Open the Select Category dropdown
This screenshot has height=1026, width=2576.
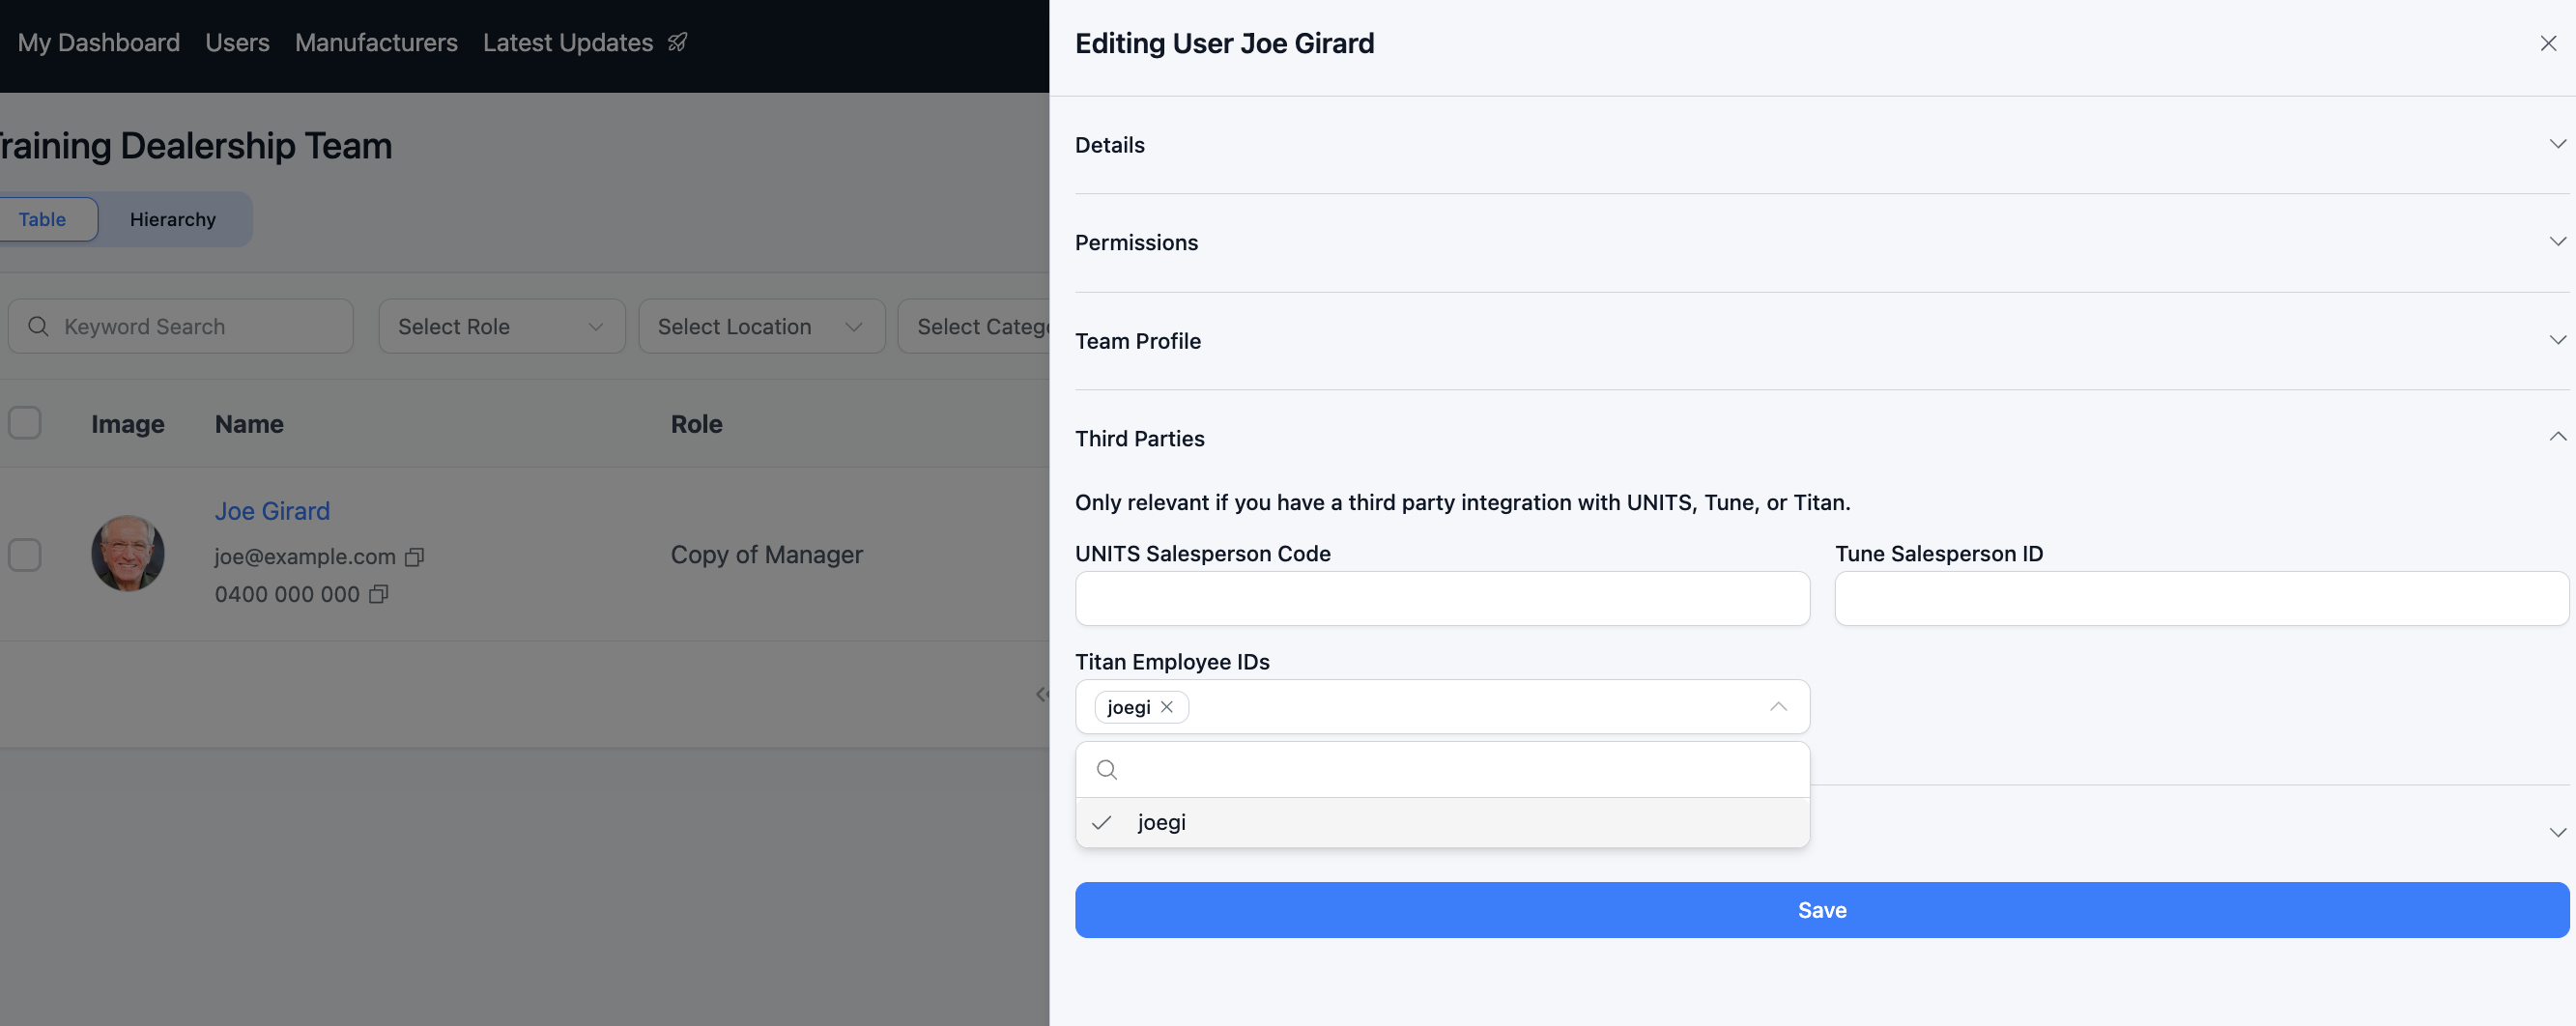pos(974,327)
